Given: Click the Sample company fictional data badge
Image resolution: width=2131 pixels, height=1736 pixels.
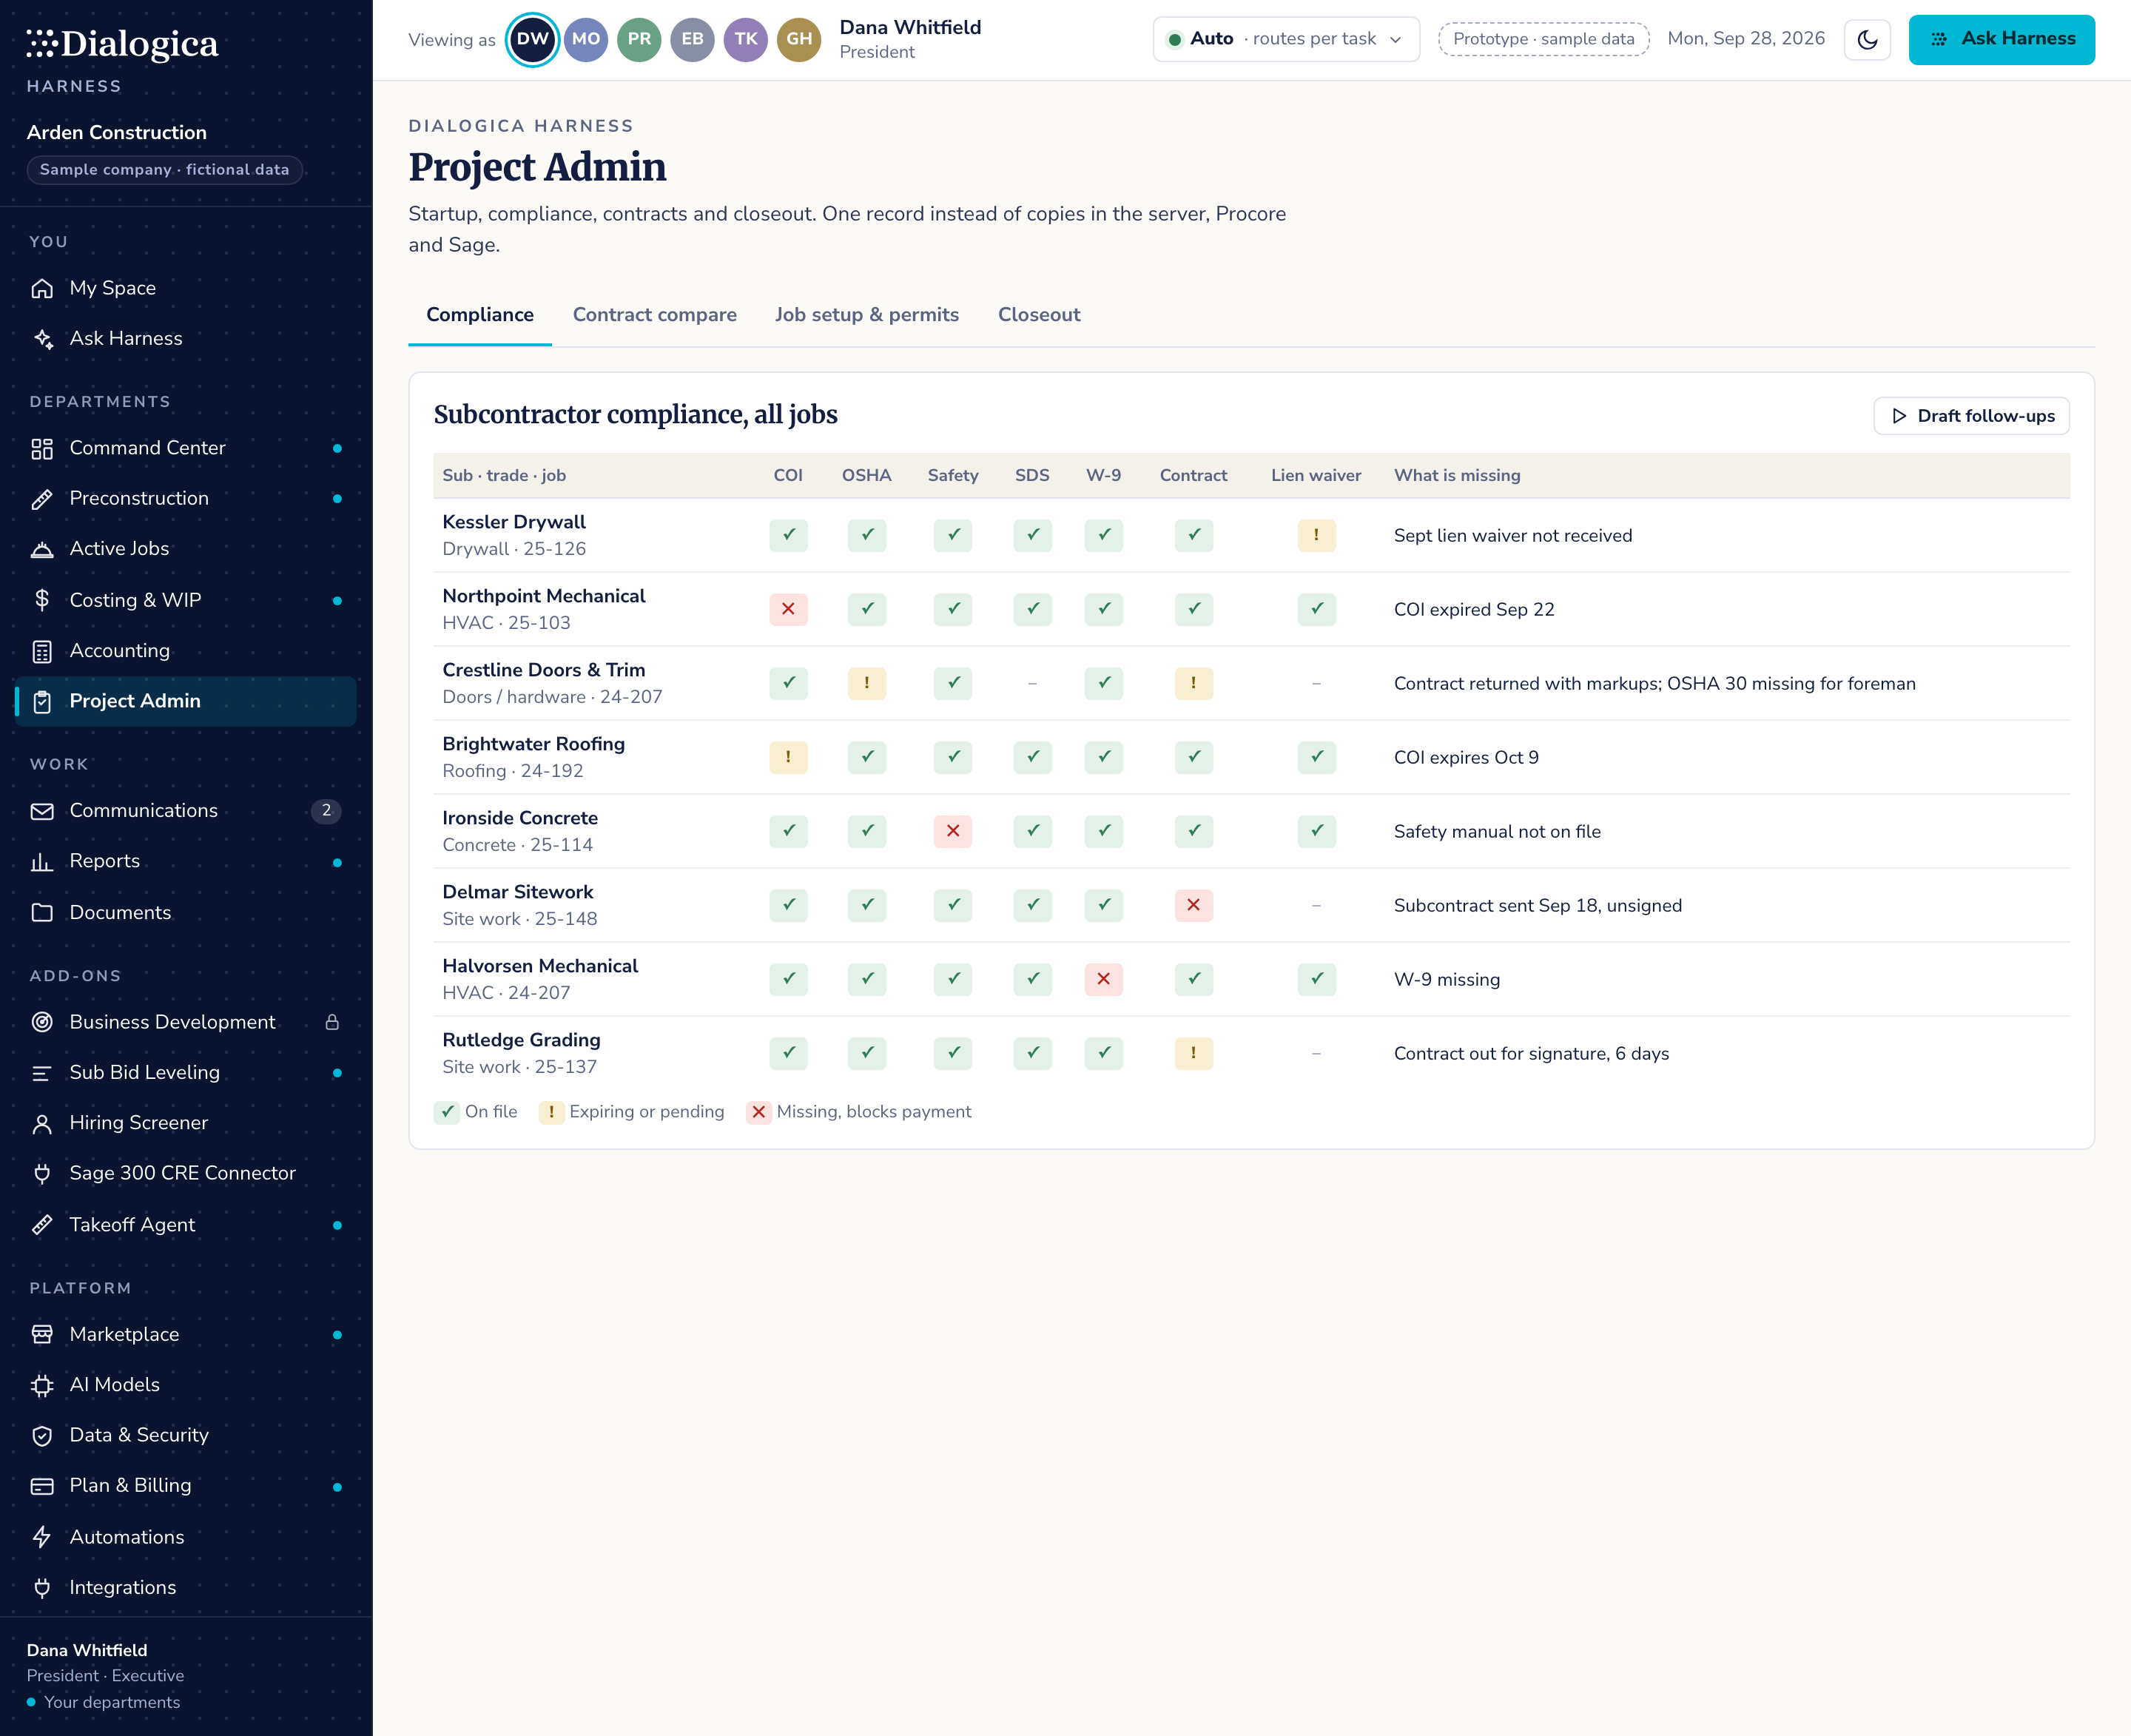Looking at the screenshot, I should 164,170.
